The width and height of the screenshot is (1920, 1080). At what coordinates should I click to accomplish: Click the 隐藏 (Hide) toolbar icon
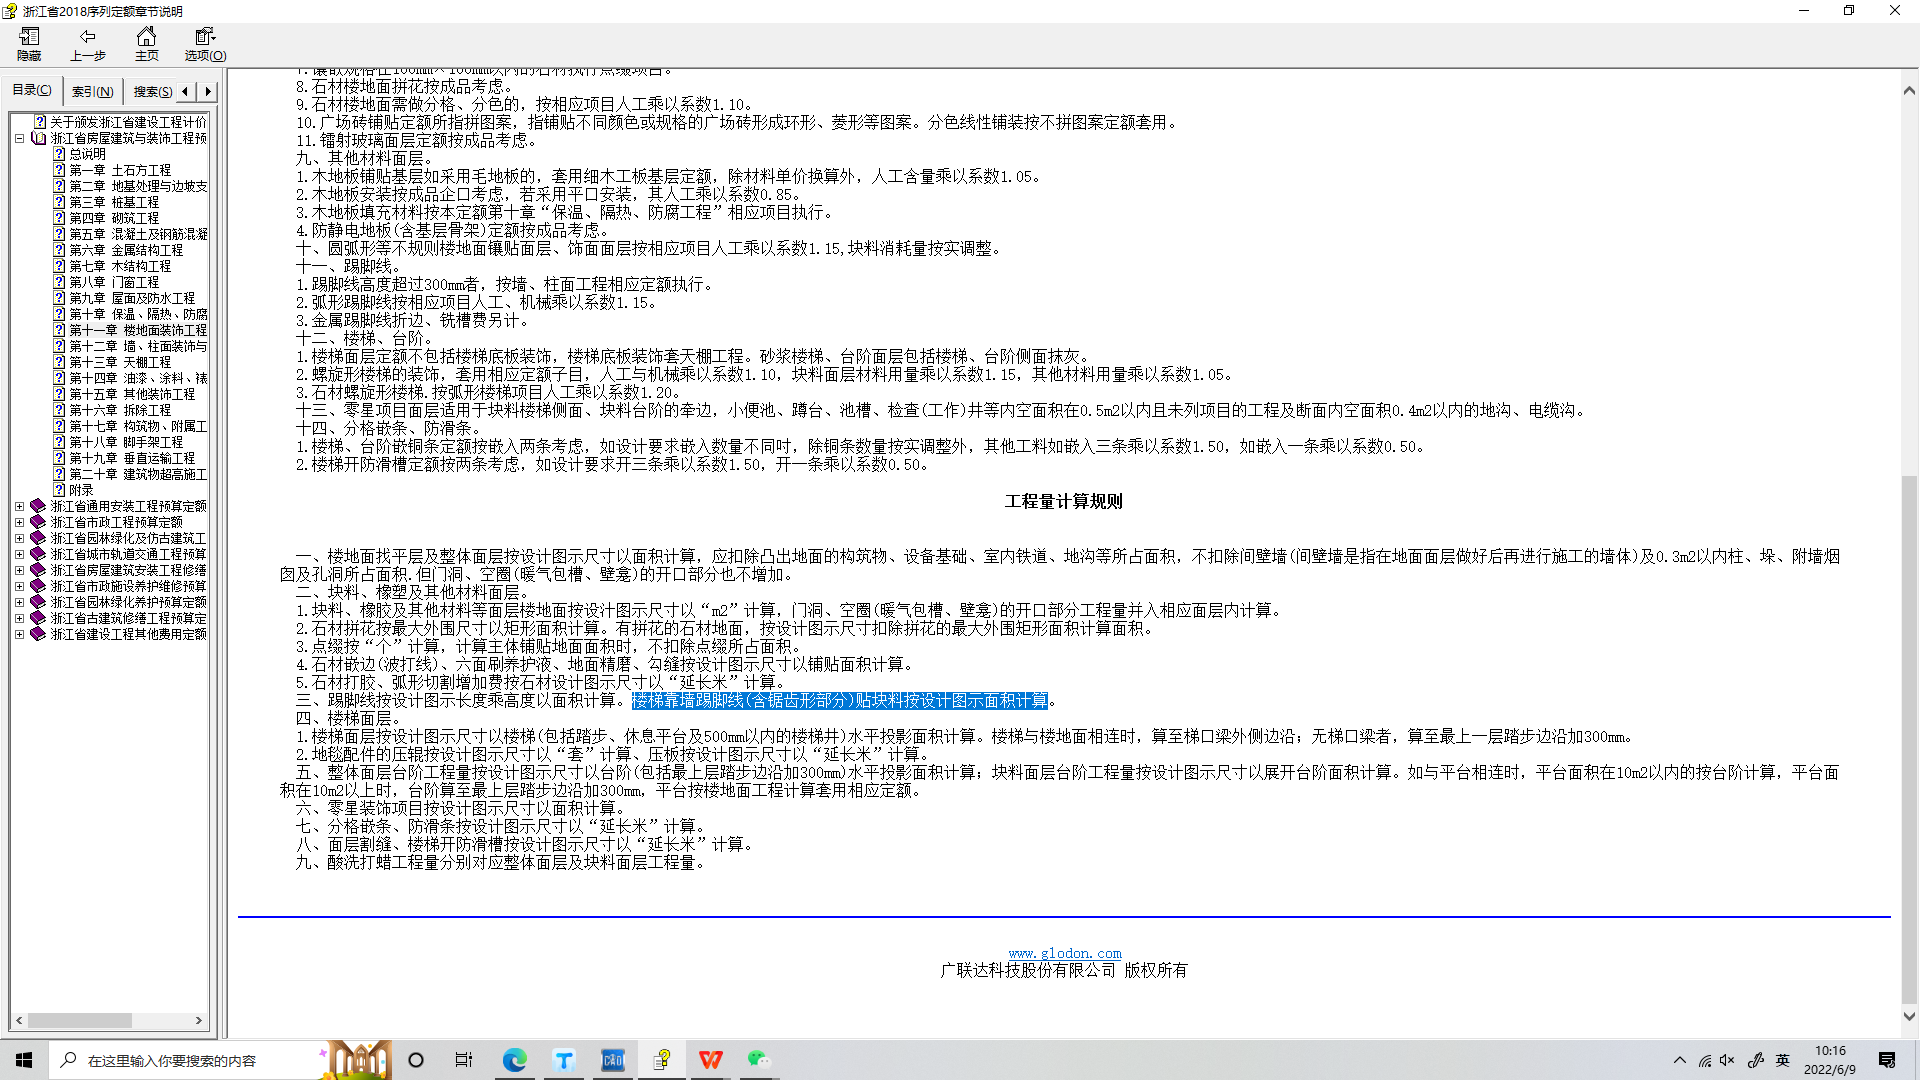(29, 44)
